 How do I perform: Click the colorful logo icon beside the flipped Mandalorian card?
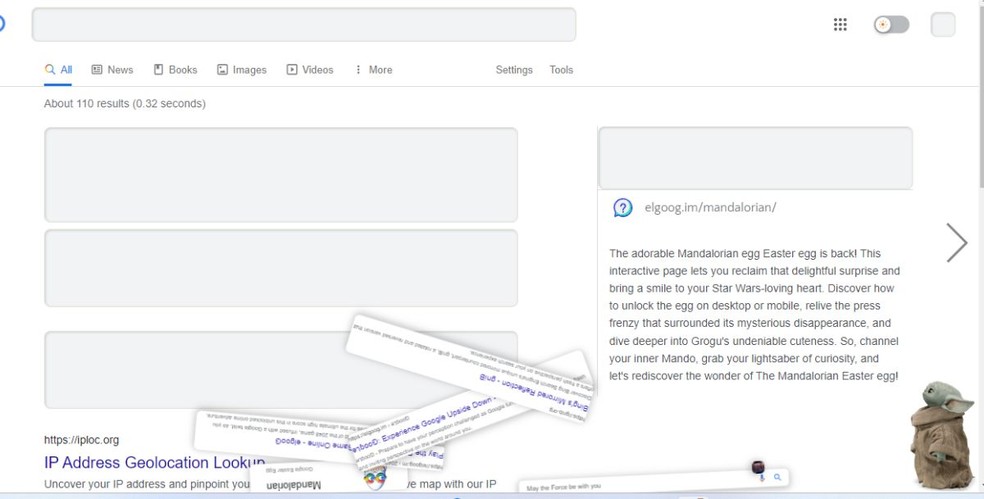(375, 480)
